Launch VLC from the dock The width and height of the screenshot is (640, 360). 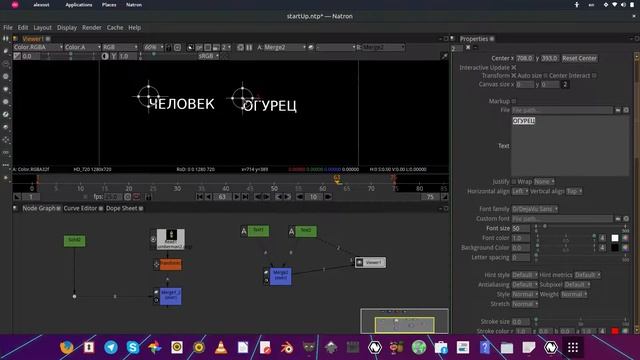[221, 348]
